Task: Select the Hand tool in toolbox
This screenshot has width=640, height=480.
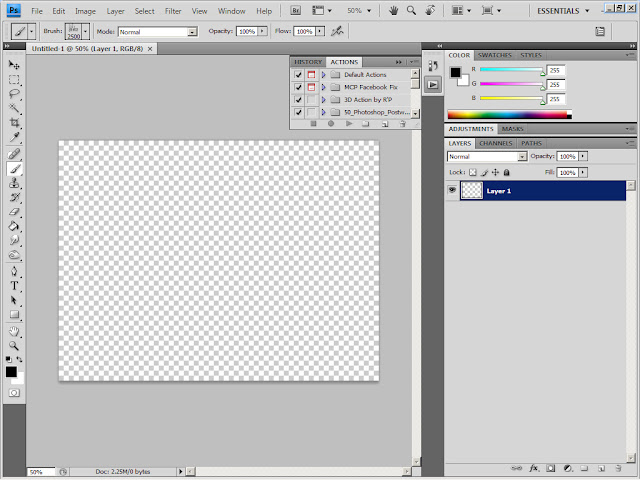Action: [14, 331]
